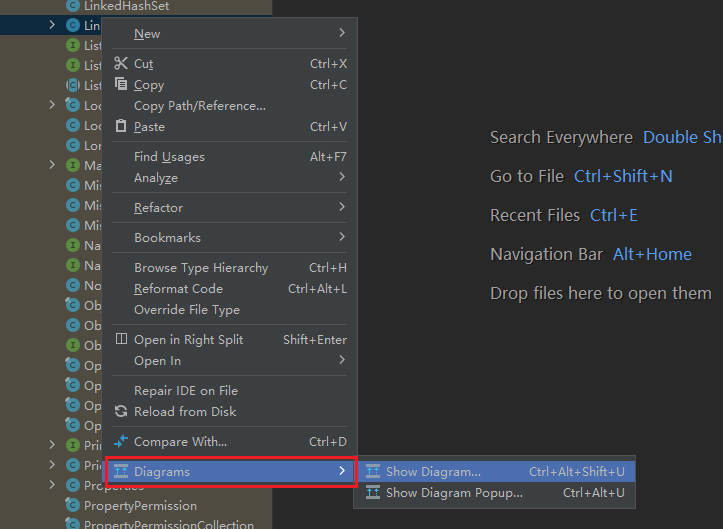Image resolution: width=723 pixels, height=529 pixels.
Task: Select Reformat Code menu entry
Action: 178,289
